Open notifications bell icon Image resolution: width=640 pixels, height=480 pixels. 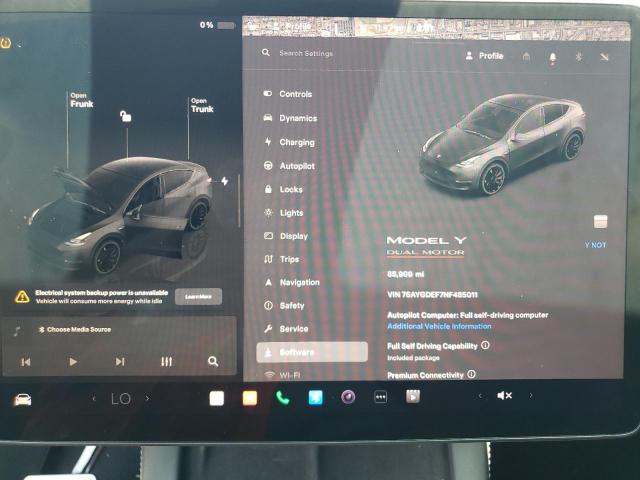[x=553, y=58]
